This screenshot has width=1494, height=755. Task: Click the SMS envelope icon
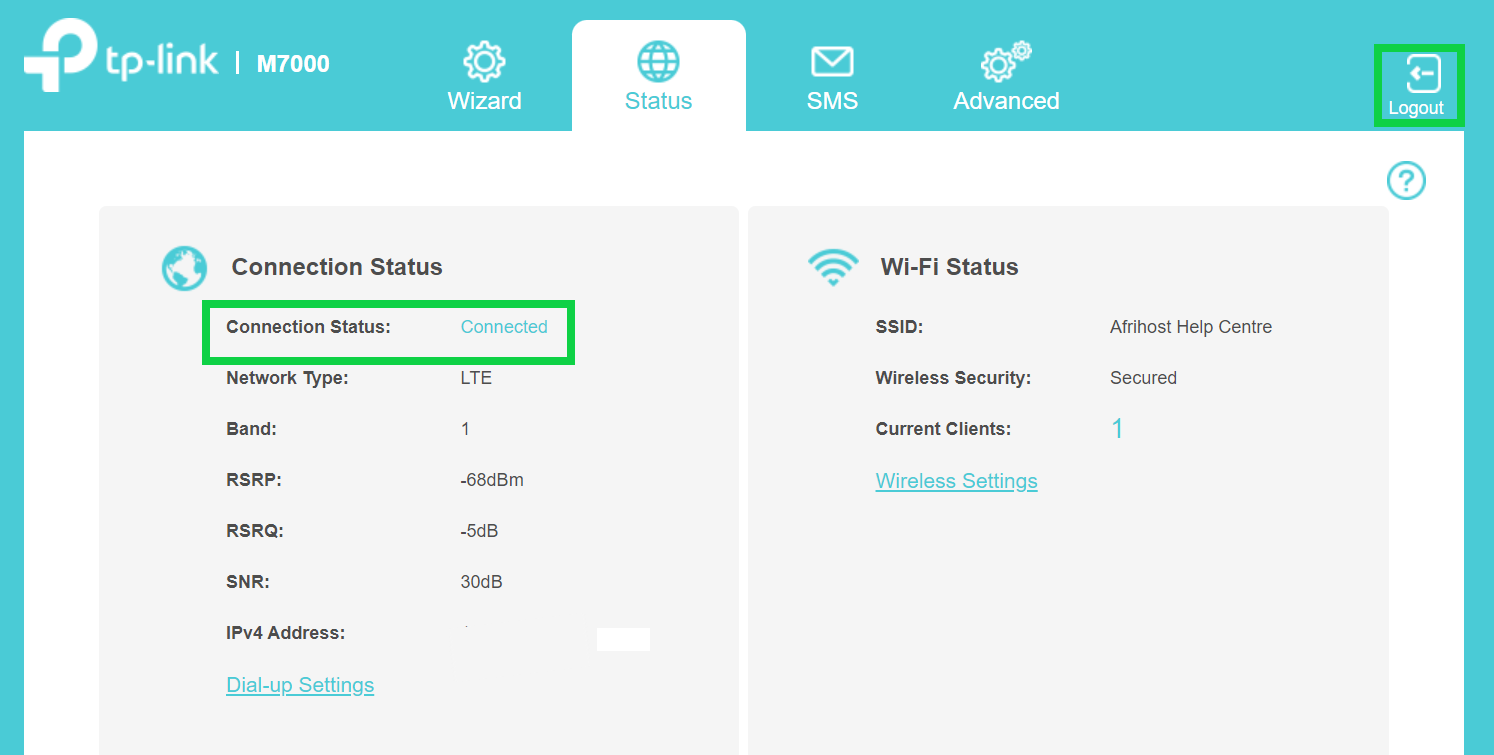(x=832, y=62)
